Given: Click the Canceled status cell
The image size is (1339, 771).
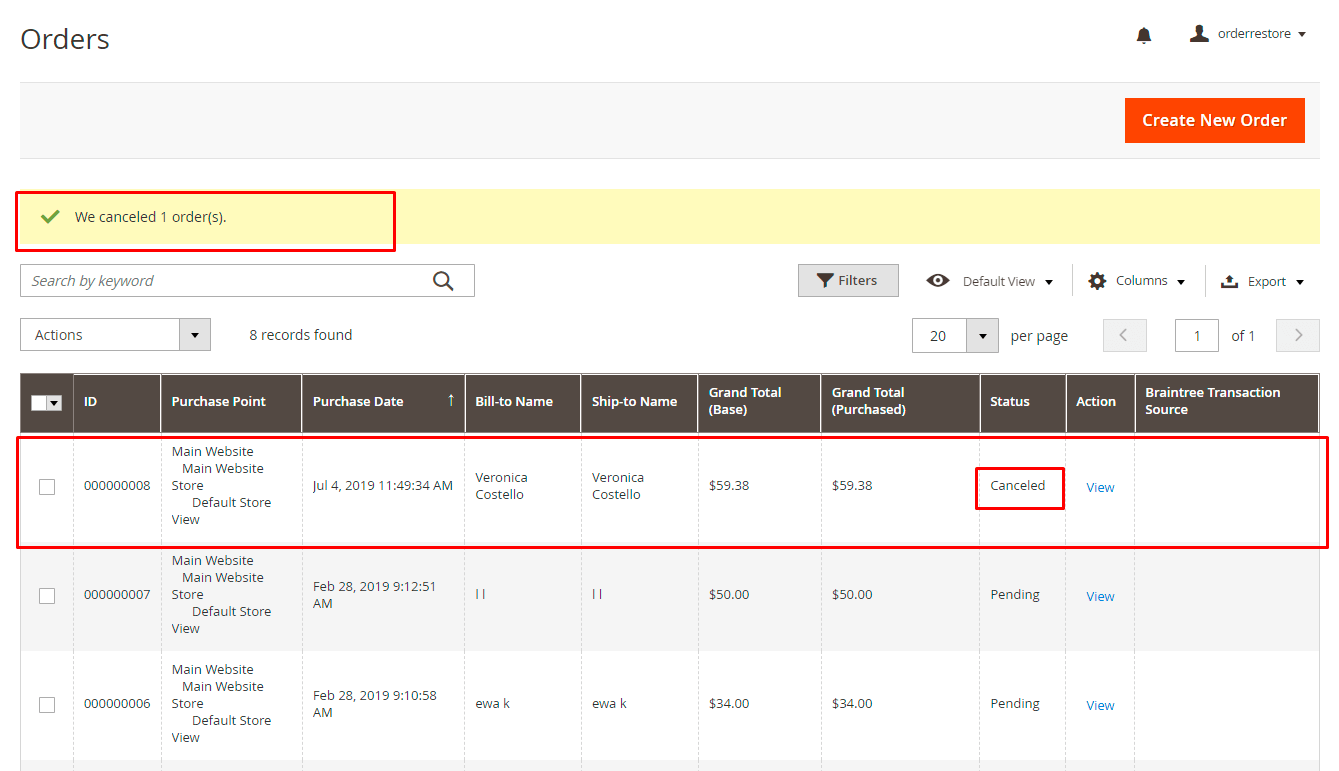Looking at the screenshot, I should point(1018,486).
